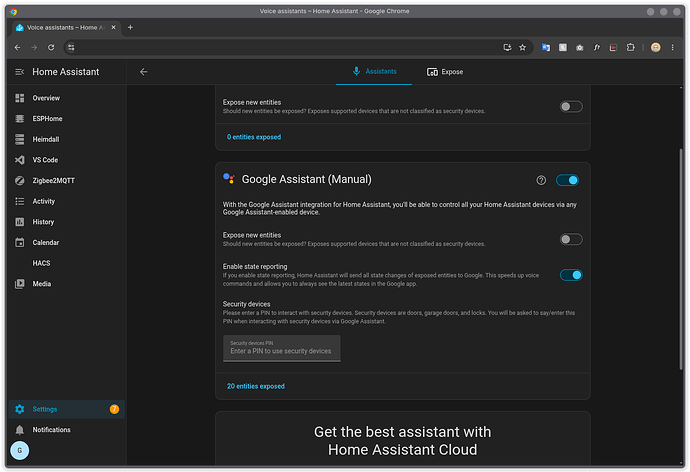Bookmark this page with the star
Viewport: 690px width, 472px height.
click(x=522, y=48)
